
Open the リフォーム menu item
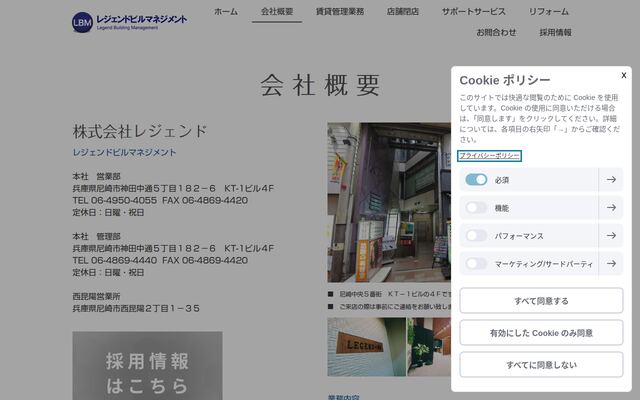(x=549, y=11)
